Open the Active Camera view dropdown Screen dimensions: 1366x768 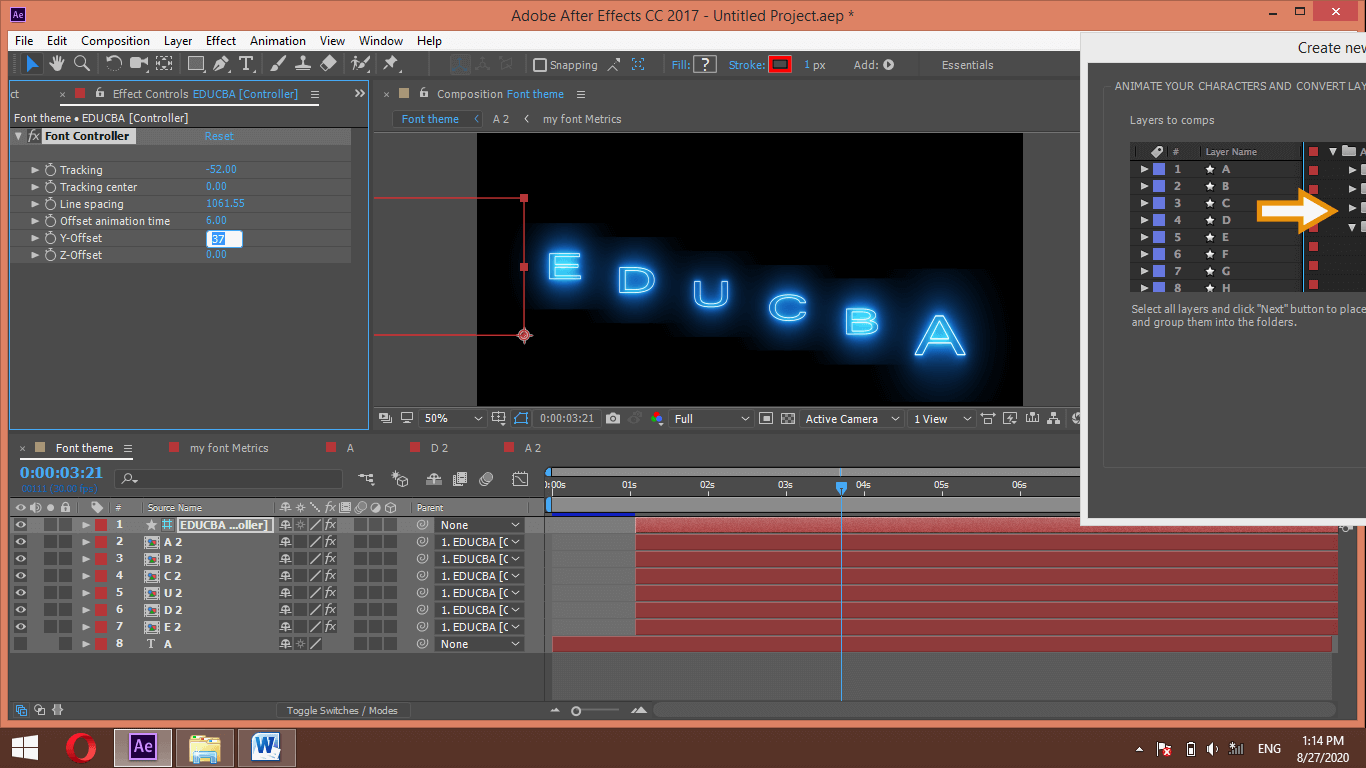pyautogui.click(x=850, y=419)
